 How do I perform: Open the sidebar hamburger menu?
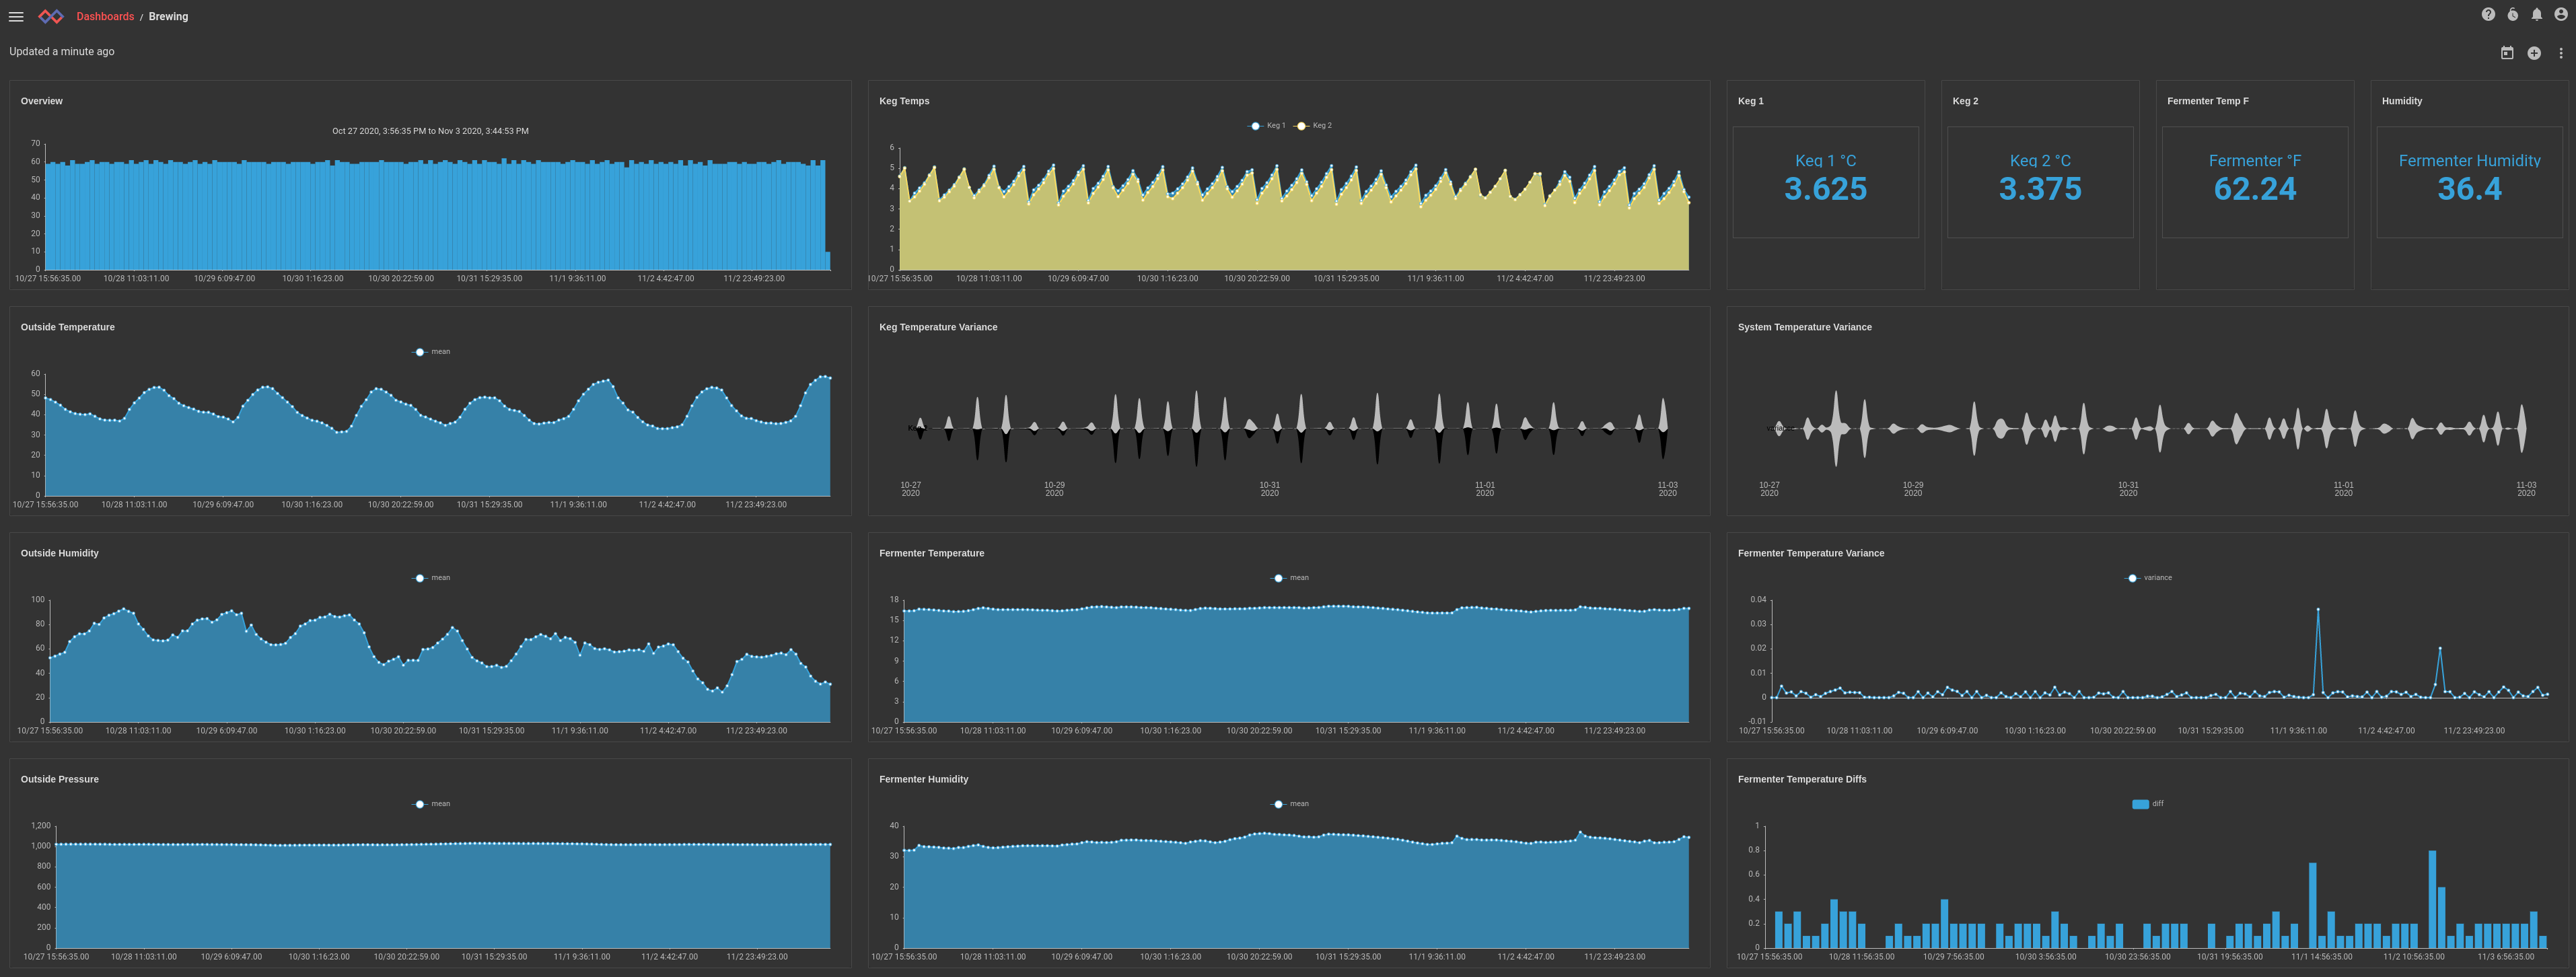tap(15, 16)
